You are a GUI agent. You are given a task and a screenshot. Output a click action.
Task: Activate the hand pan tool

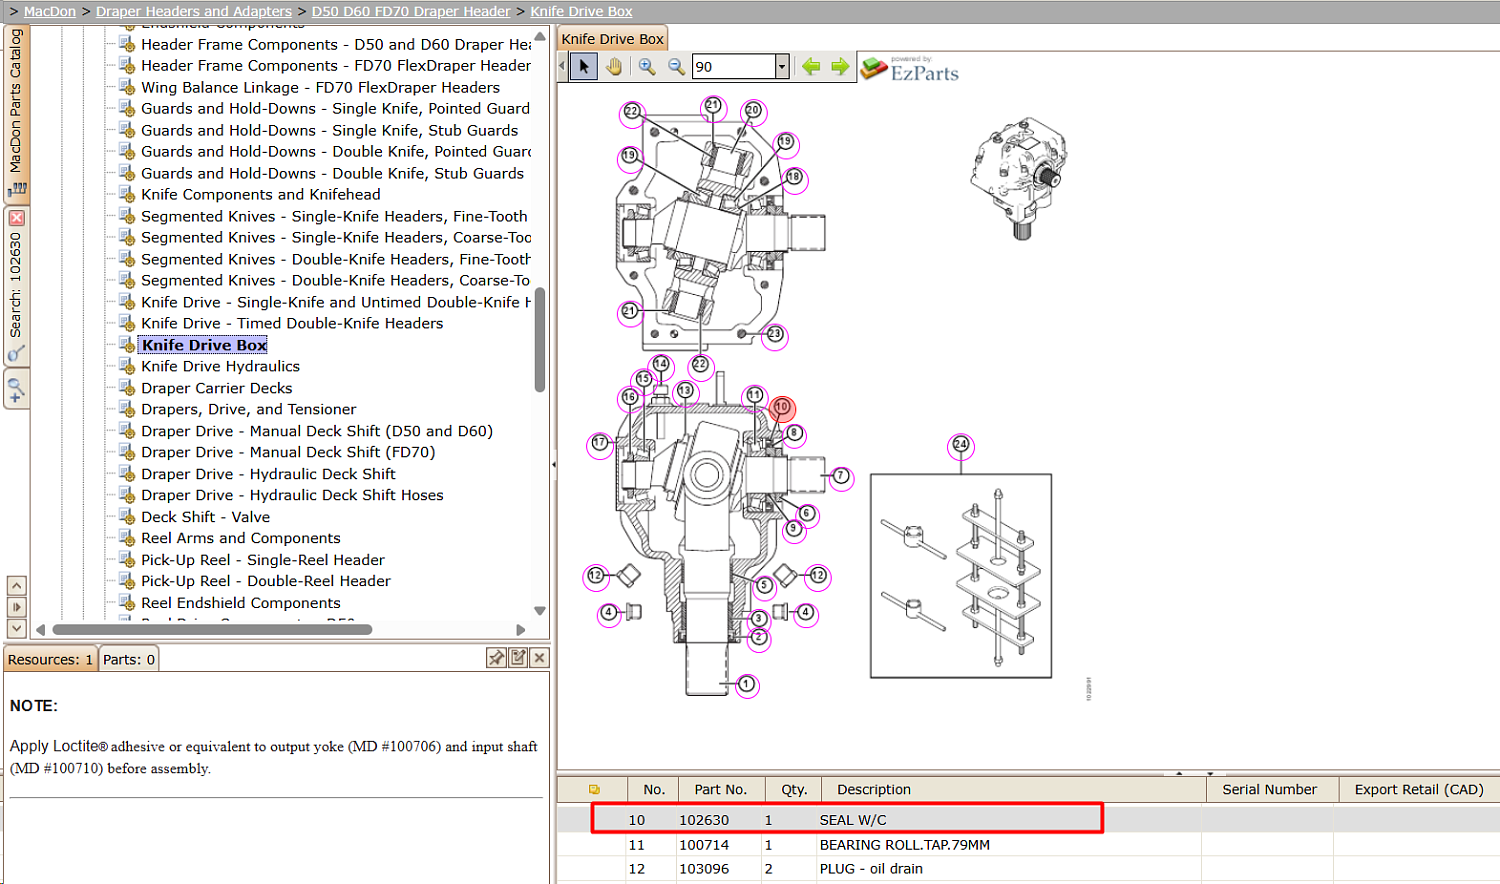614,67
